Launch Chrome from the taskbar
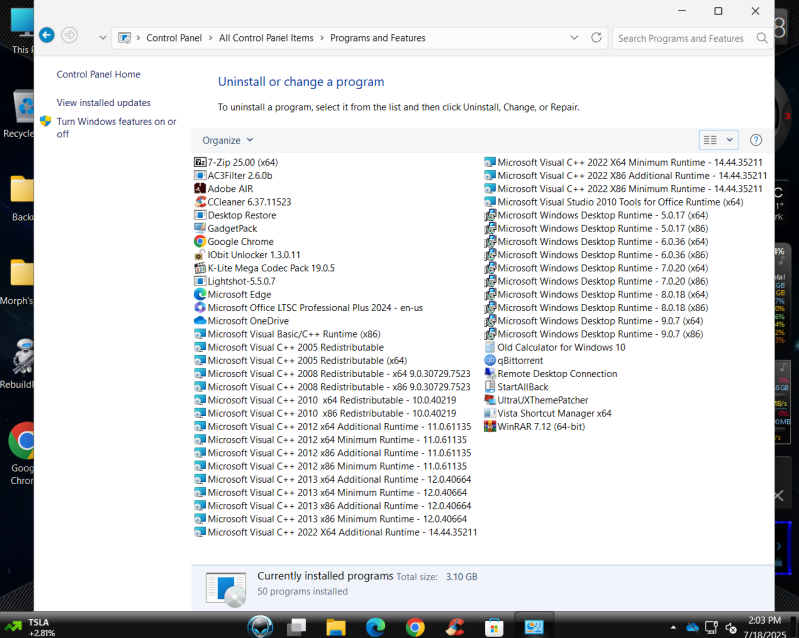 click(415, 627)
